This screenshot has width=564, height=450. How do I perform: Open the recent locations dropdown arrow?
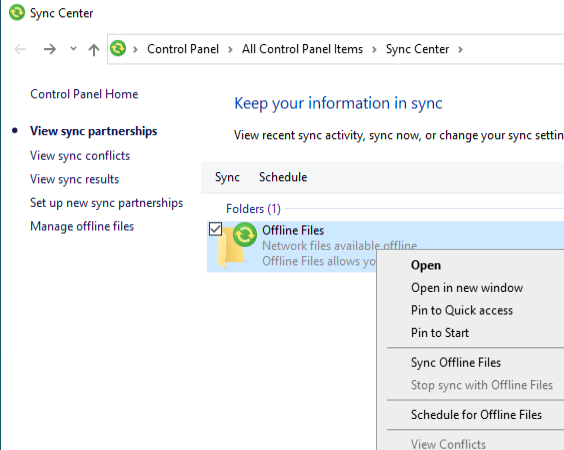pyautogui.click(x=73, y=49)
